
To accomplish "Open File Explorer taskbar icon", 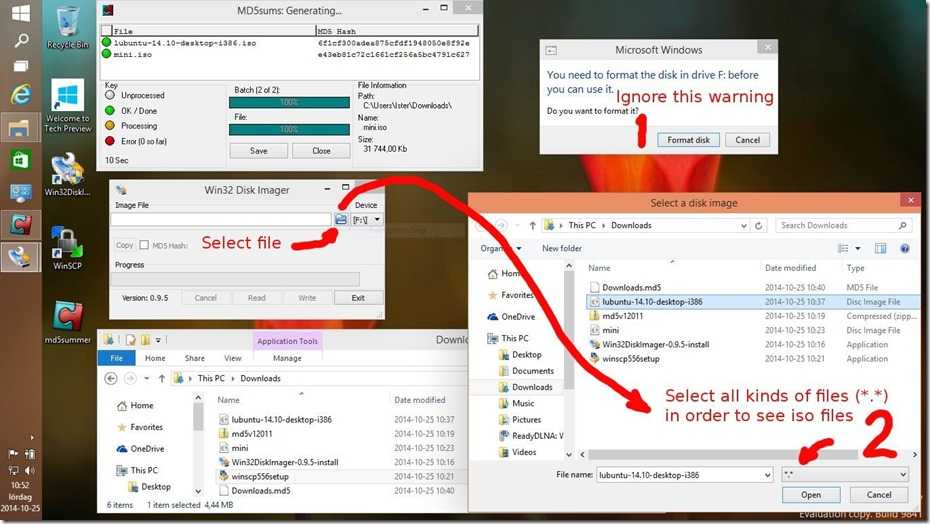I will point(20,127).
